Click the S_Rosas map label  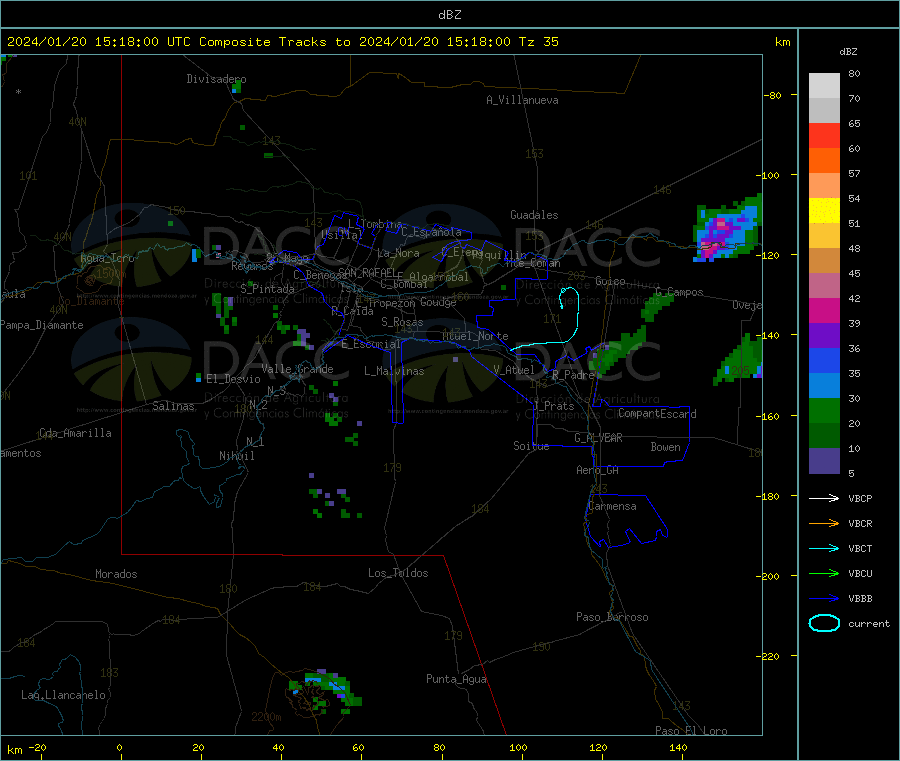tap(402, 322)
